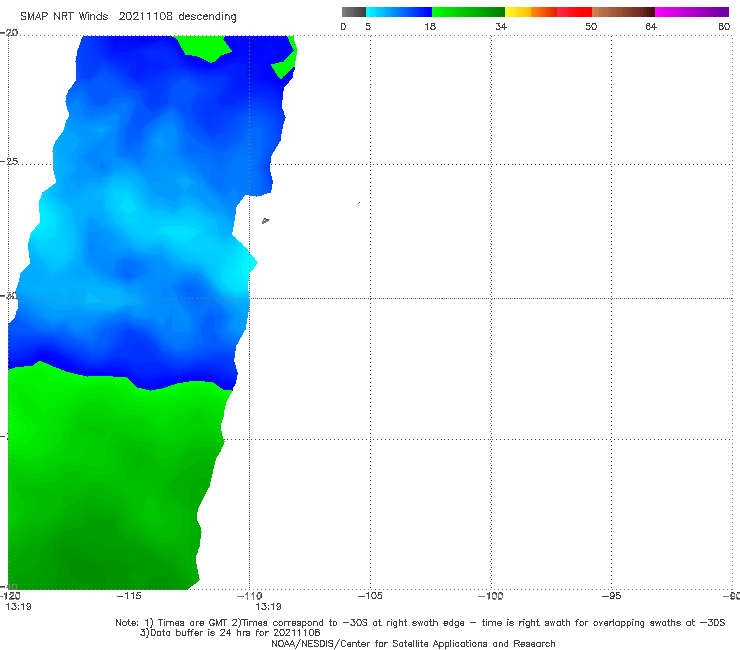Click the '-25' latitude axis label

(10, 161)
